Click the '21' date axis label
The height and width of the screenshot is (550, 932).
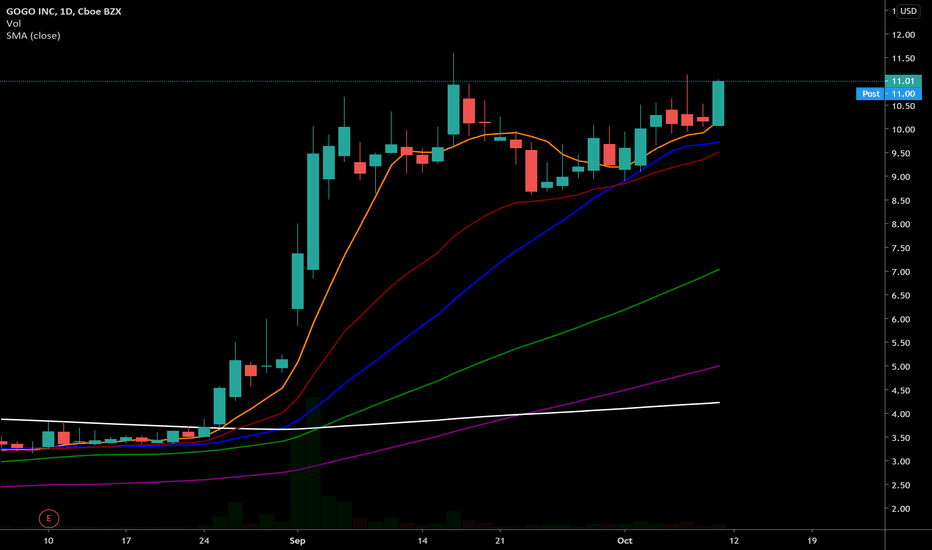tap(500, 540)
